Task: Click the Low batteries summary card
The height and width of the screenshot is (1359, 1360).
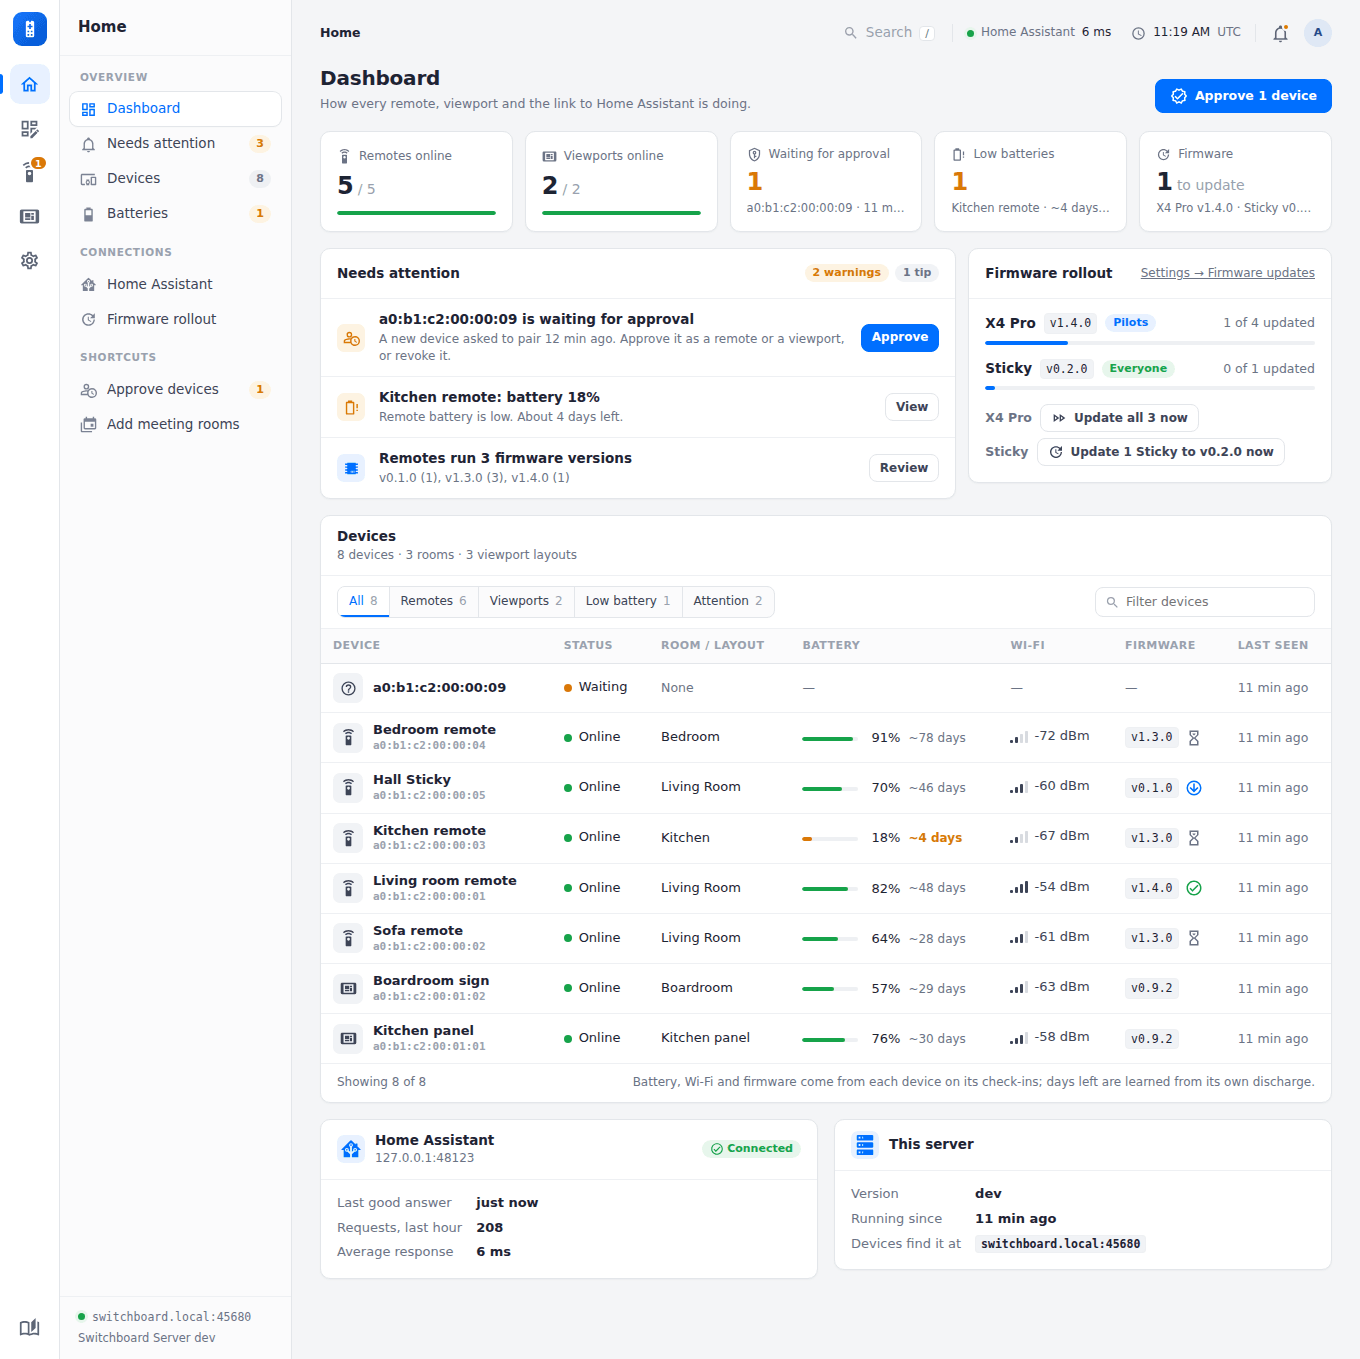Action: pos(1030,182)
